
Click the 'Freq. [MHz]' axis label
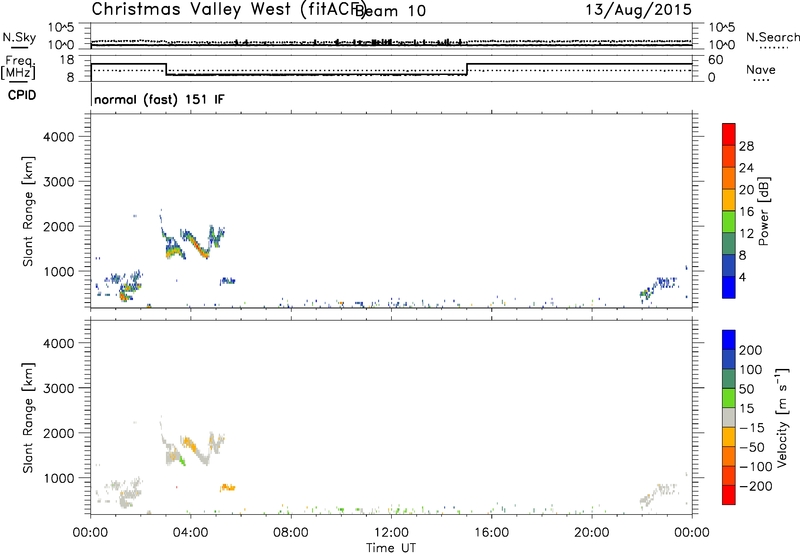point(18,67)
